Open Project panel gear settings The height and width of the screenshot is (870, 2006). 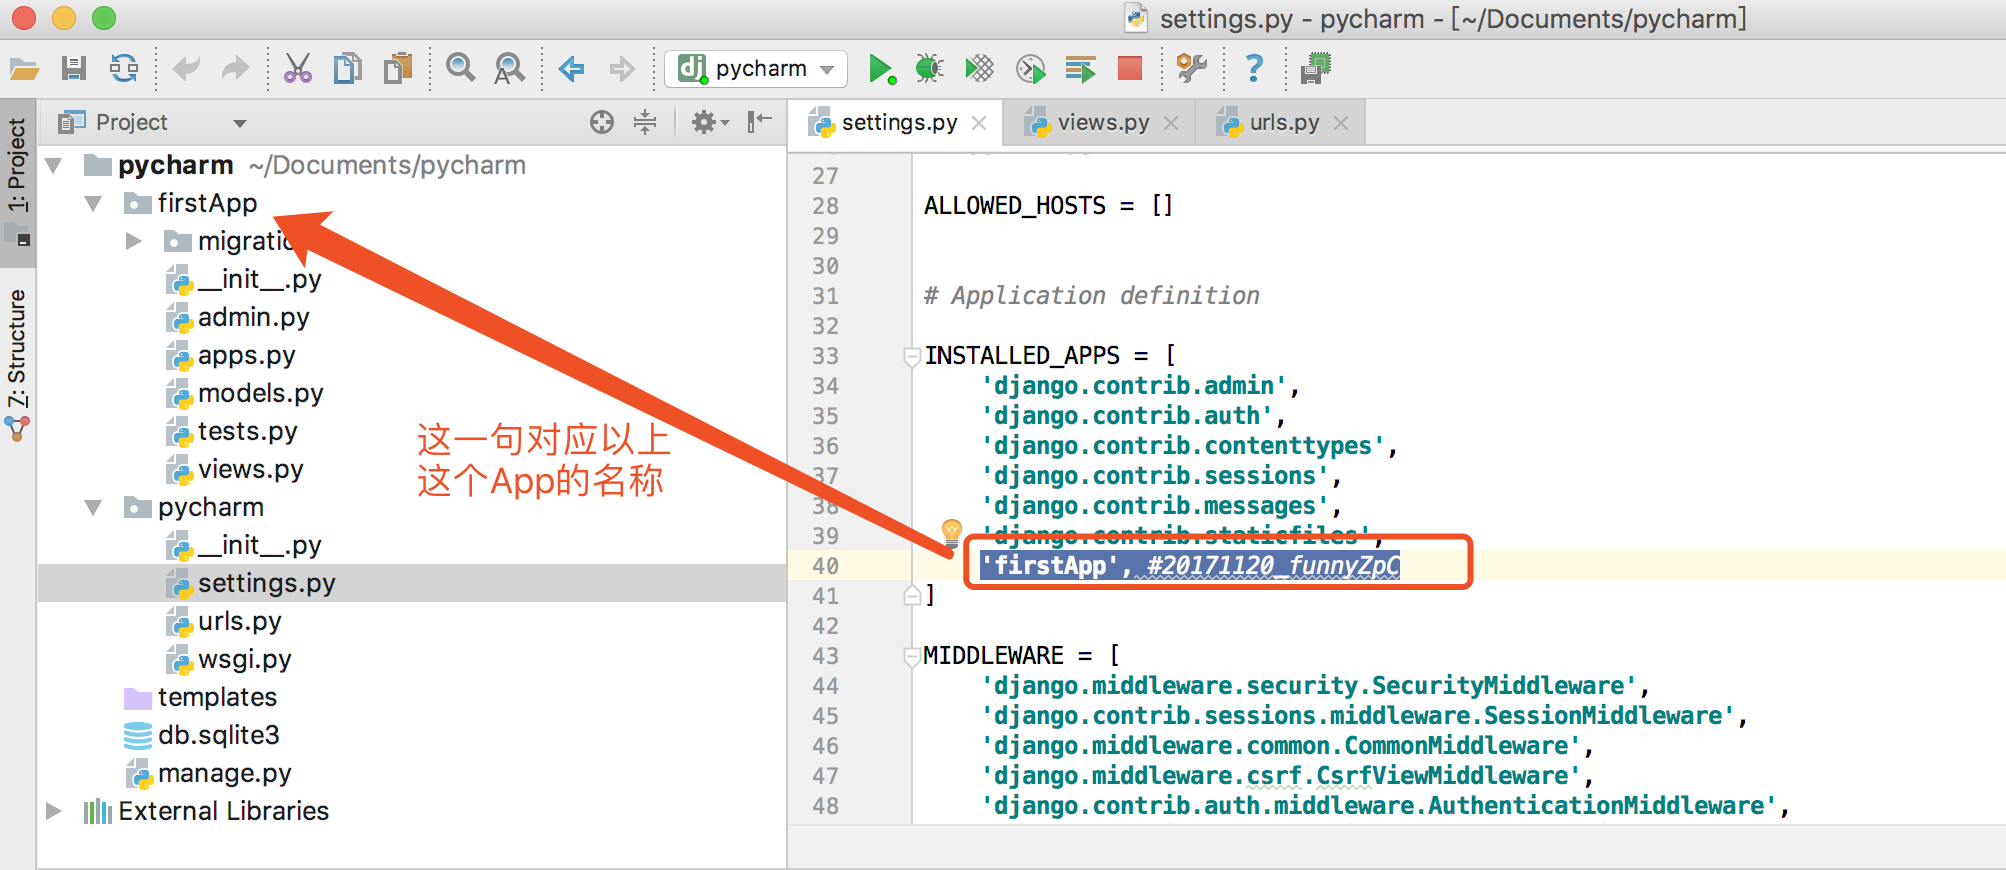tap(710, 122)
